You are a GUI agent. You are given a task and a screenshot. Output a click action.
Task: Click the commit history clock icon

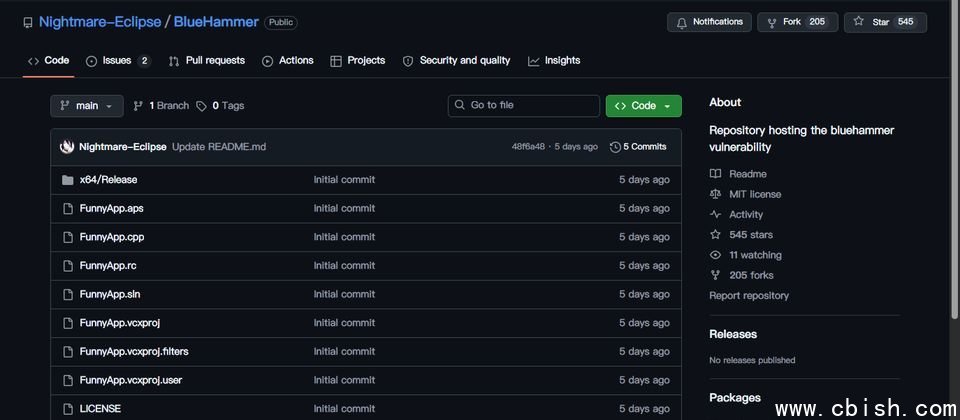tap(615, 147)
